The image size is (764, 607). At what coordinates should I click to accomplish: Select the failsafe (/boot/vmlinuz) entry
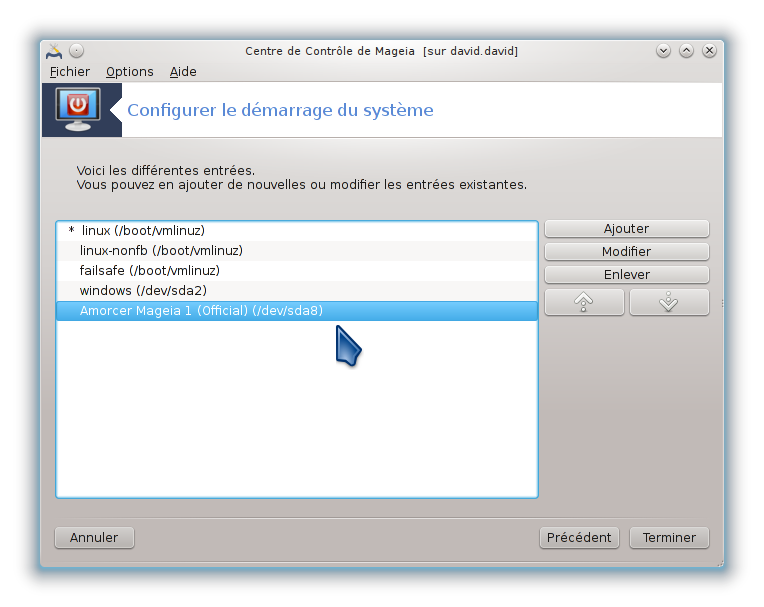coord(297,270)
